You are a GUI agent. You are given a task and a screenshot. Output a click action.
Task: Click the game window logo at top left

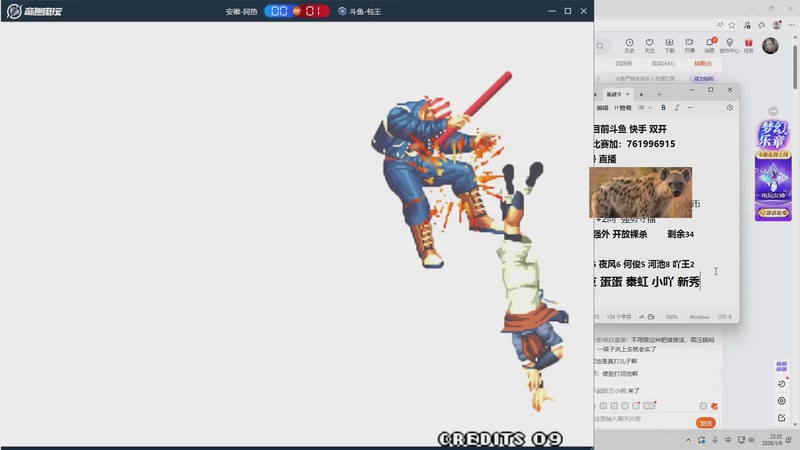click(x=34, y=11)
